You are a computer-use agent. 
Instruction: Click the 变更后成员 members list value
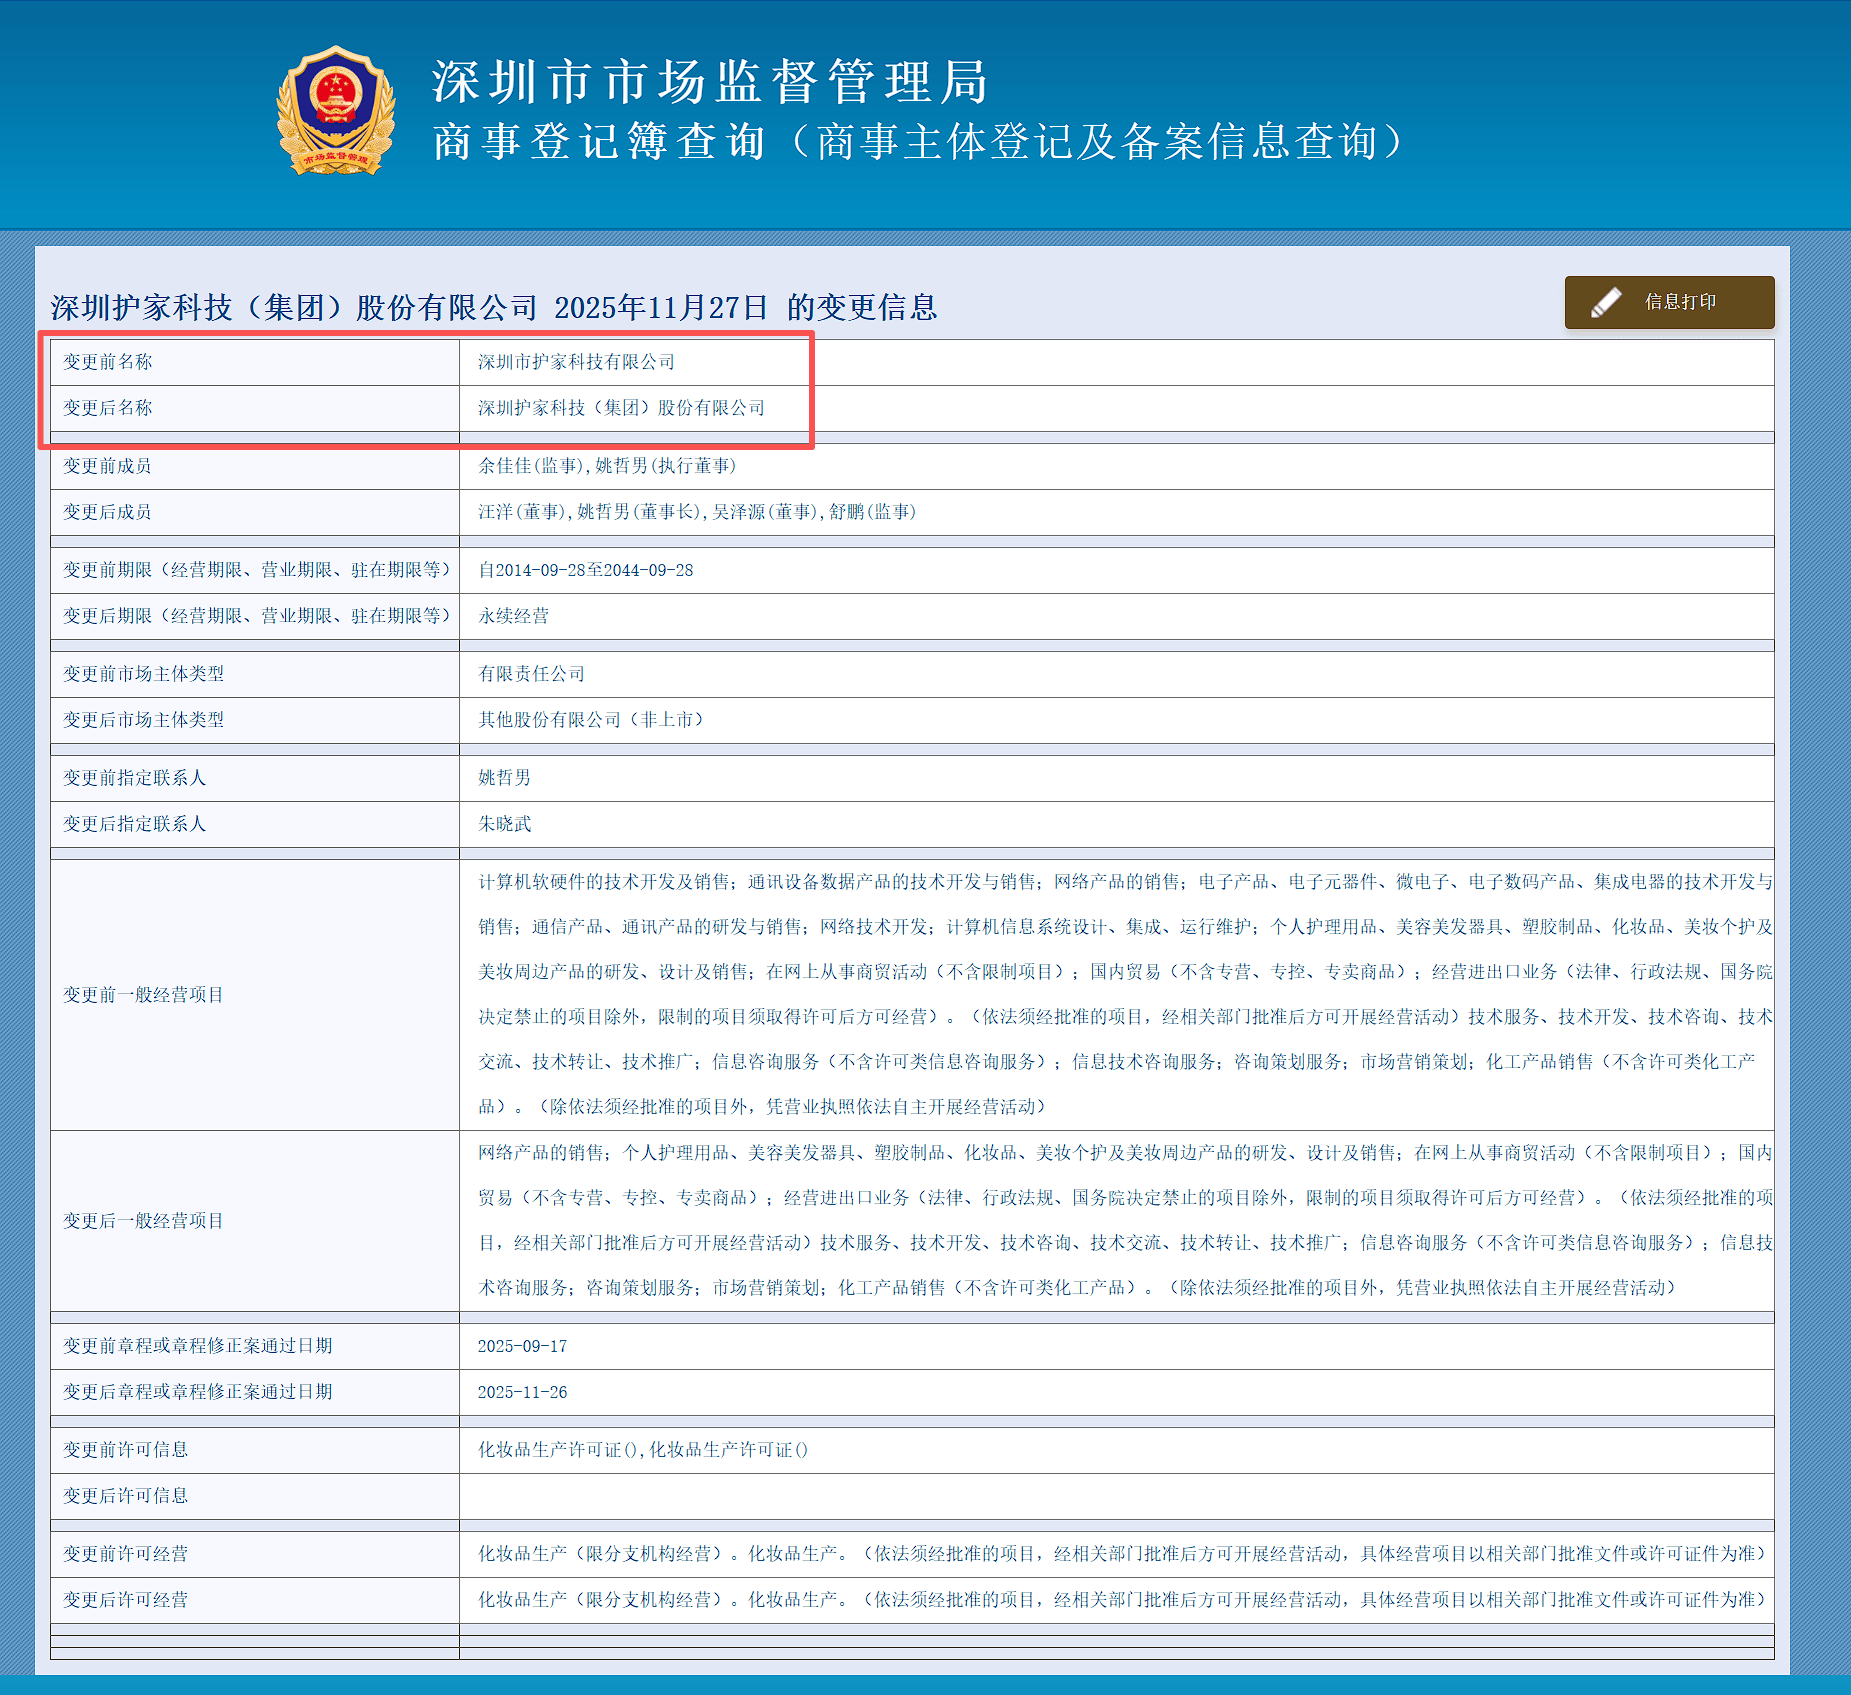pos(696,512)
